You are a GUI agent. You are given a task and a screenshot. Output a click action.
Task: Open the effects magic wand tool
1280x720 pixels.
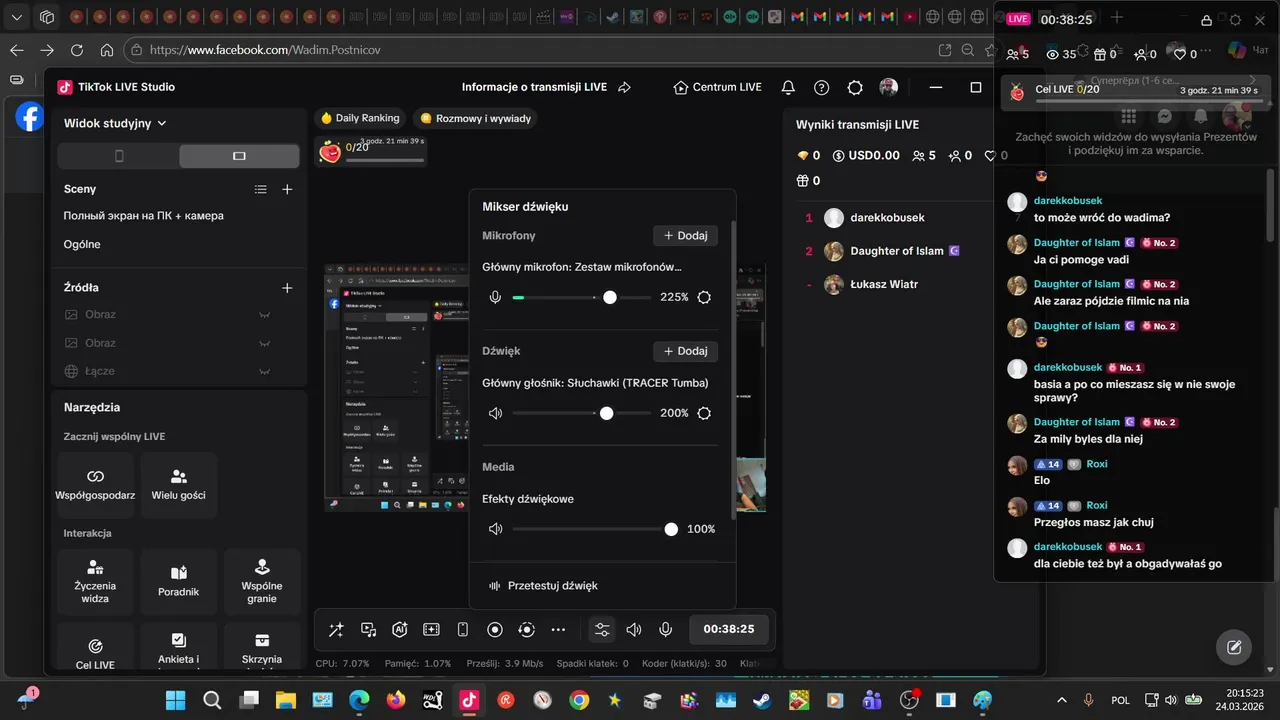pyautogui.click(x=336, y=630)
